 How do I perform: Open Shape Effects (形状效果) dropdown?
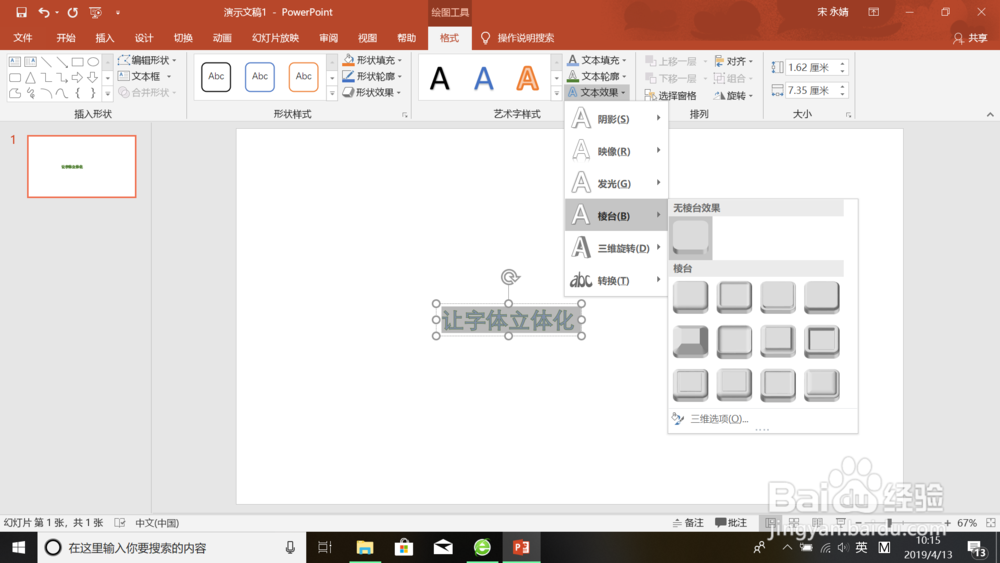point(372,92)
